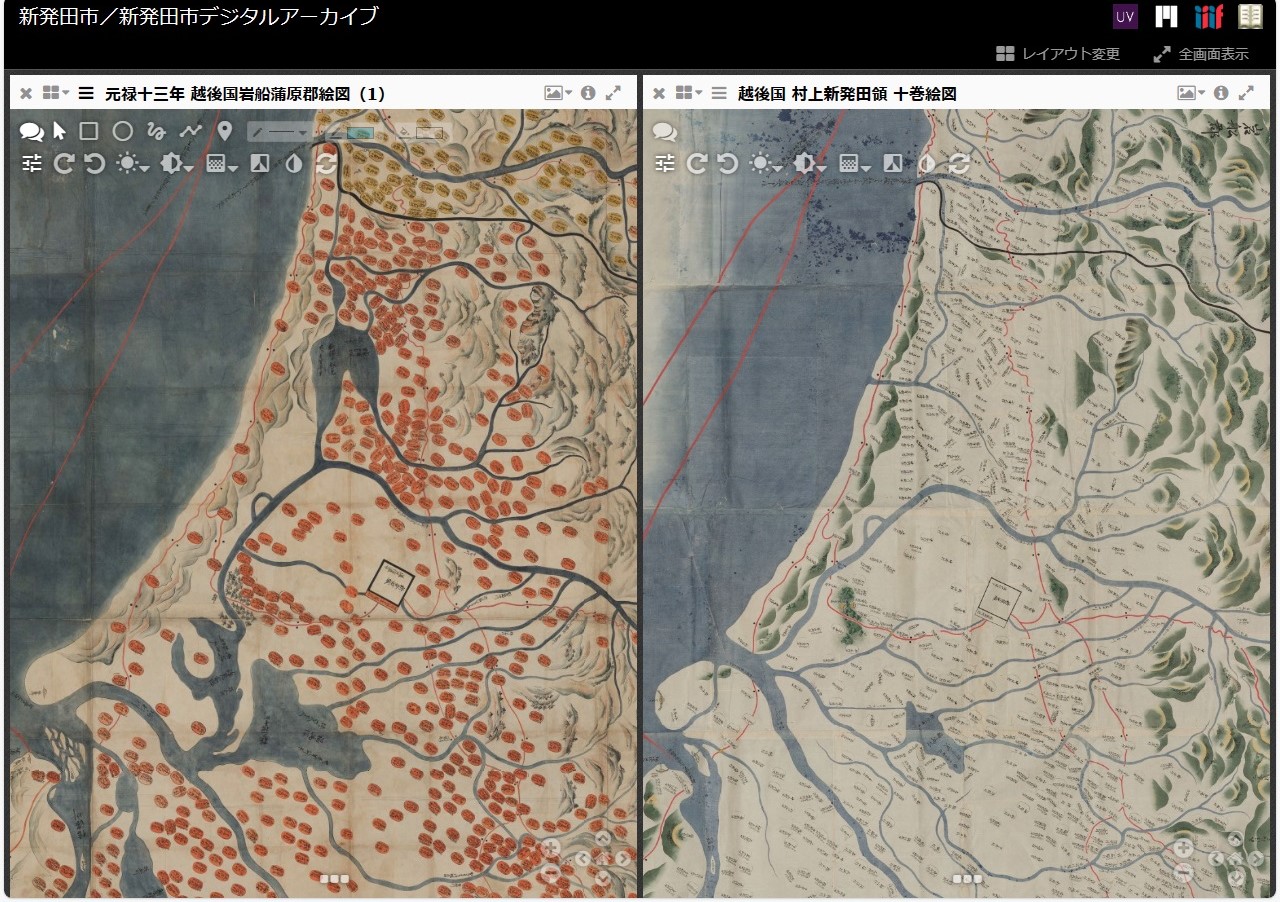Toggle image manipulation tools in left window

(32, 163)
